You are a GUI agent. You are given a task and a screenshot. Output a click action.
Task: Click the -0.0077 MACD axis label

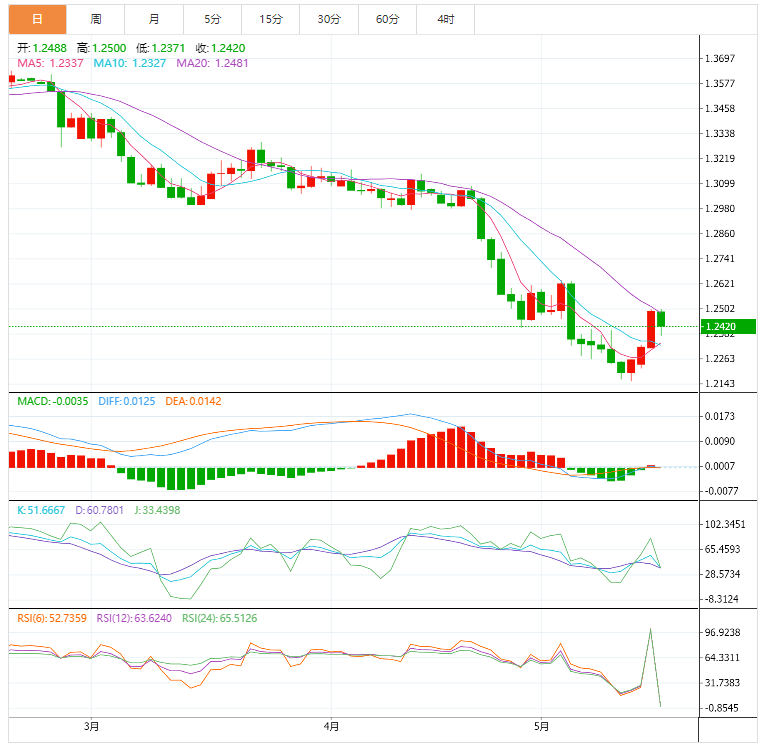[x=721, y=491]
